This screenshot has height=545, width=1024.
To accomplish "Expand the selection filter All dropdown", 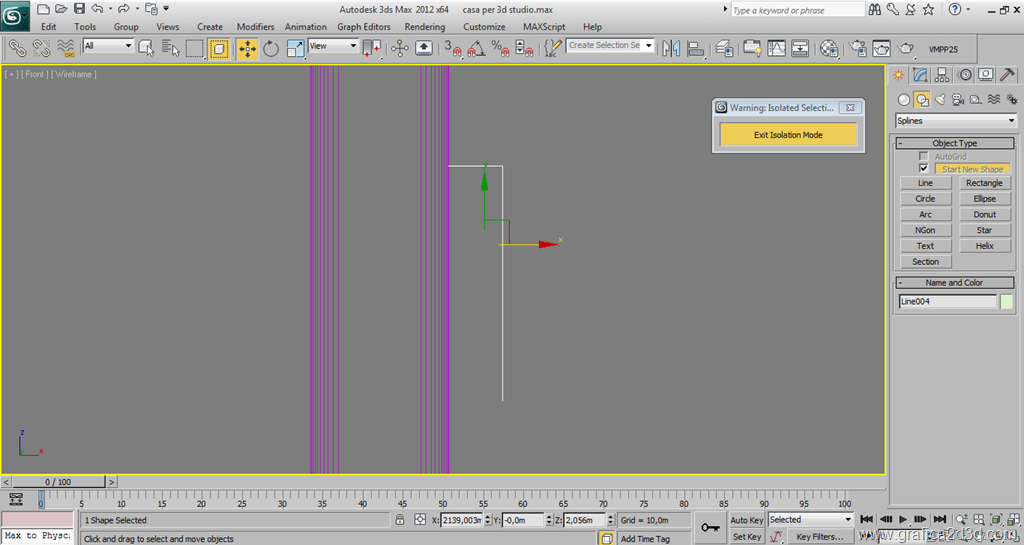I will [108, 46].
